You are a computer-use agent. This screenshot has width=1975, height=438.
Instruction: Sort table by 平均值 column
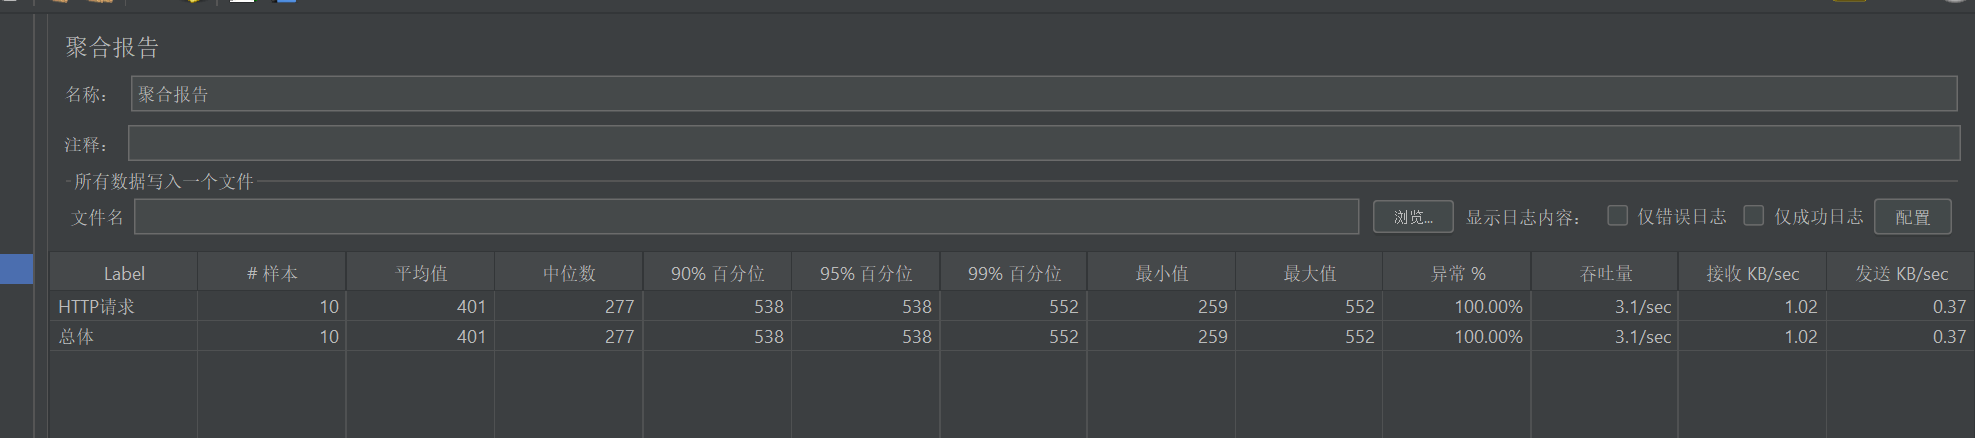tap(421, 273)
